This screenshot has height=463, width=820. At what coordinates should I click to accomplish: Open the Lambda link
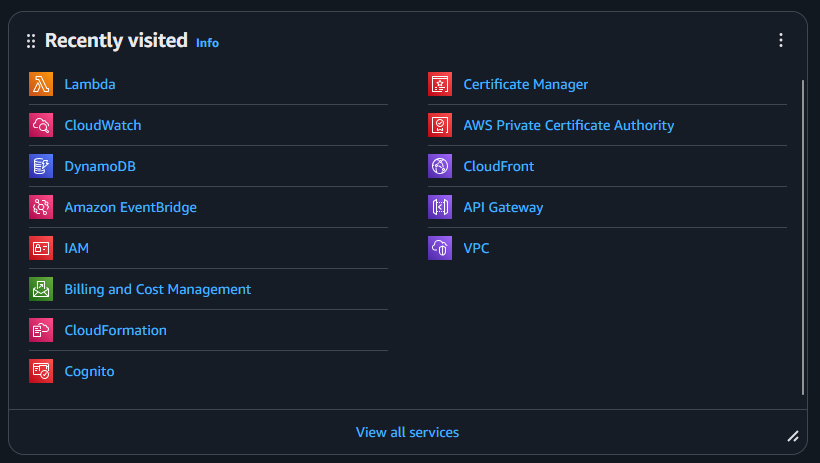coord(90,84)
